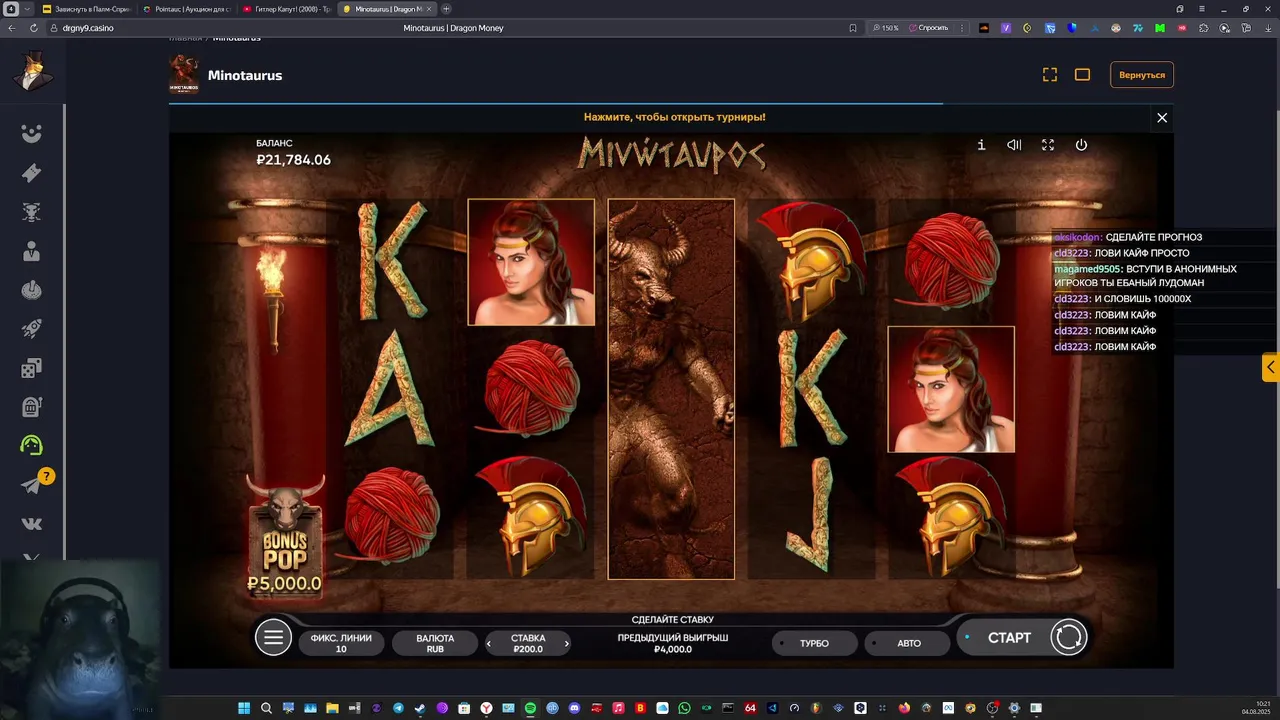Enable ТУРБО mode

pyautogui.click(x=814, y=643)
